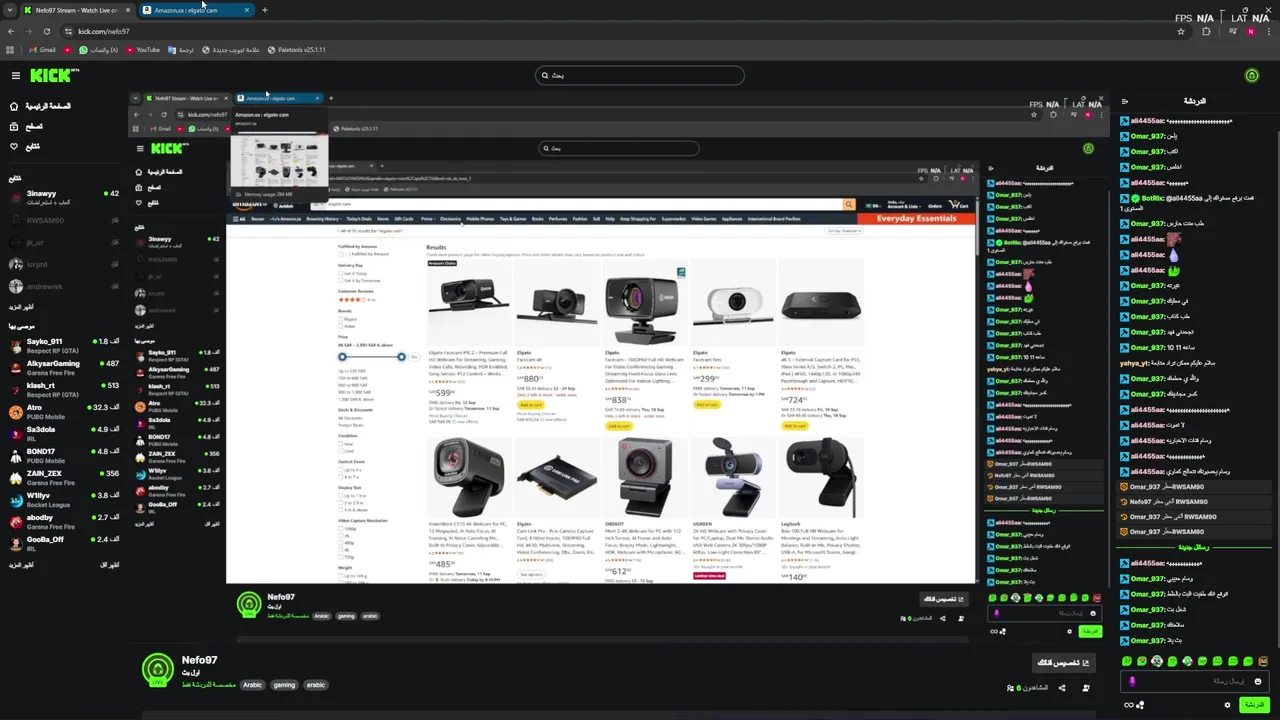Open متابع following in the sidebar

pyautogui.click(x=25, y=146)
